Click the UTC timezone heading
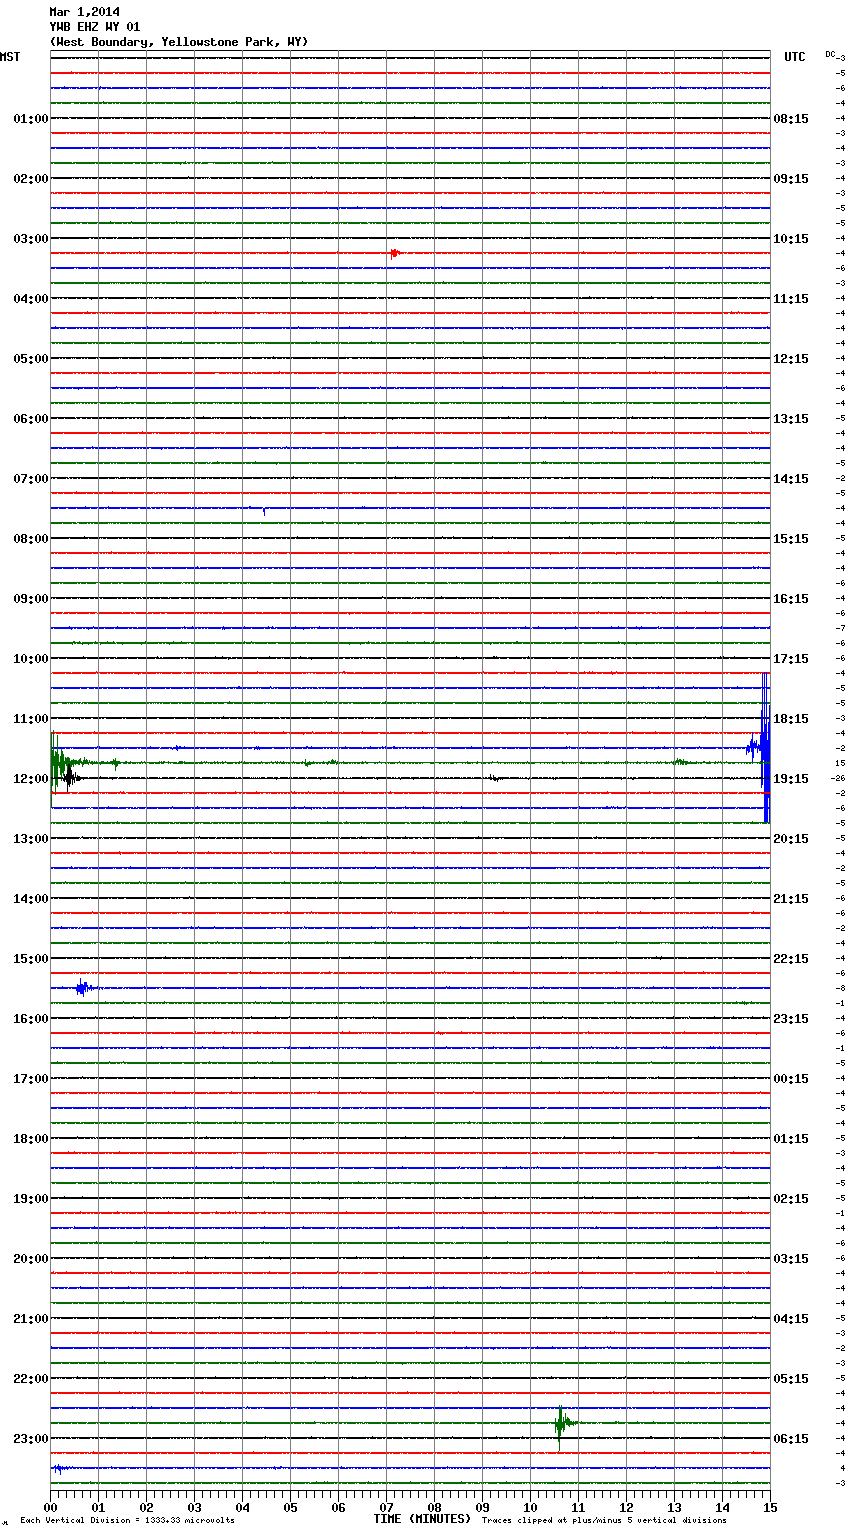This screenshot has height=1534, width=850. (x=795, y=57)
